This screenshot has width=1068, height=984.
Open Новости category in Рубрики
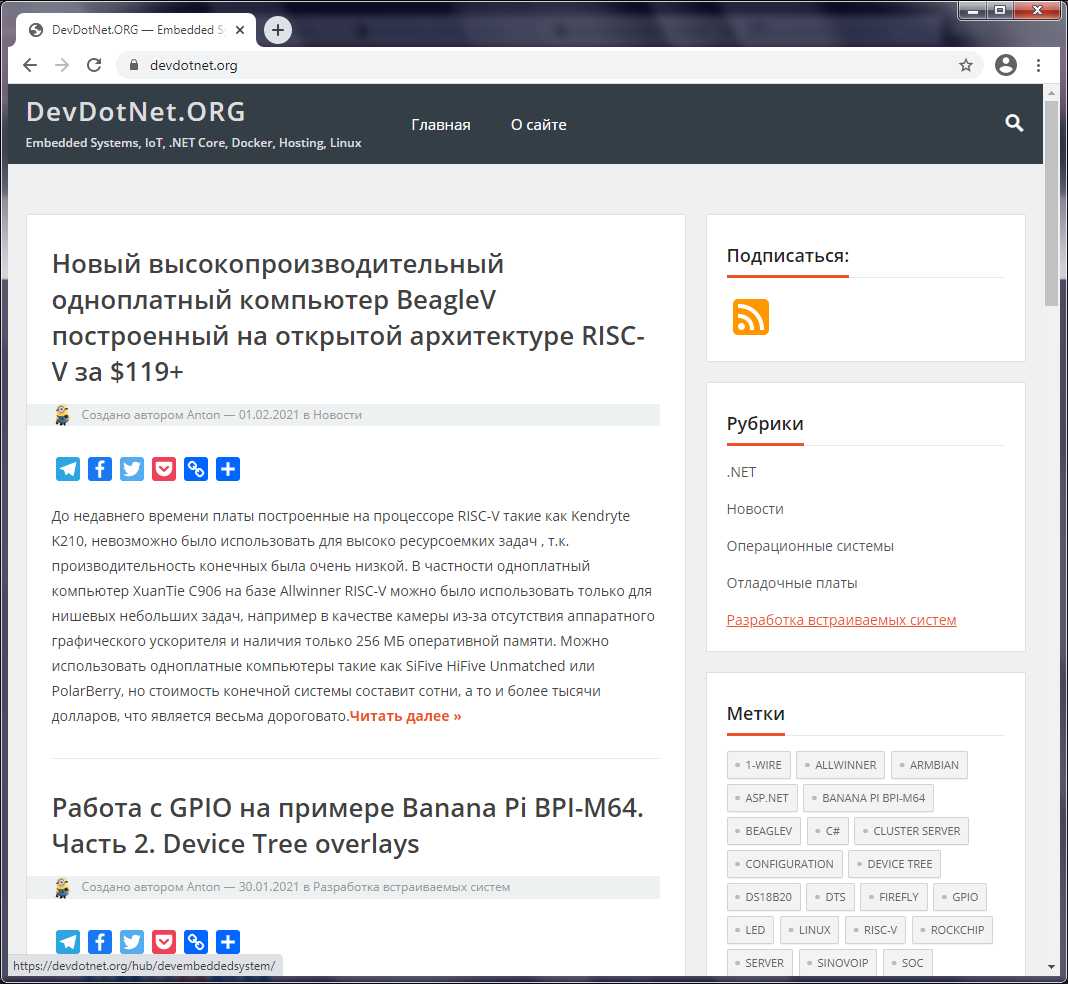pos(755,509)
